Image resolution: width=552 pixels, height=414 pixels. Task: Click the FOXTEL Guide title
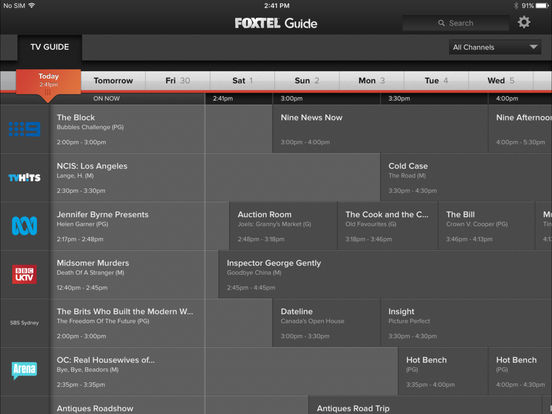(276, 23)
